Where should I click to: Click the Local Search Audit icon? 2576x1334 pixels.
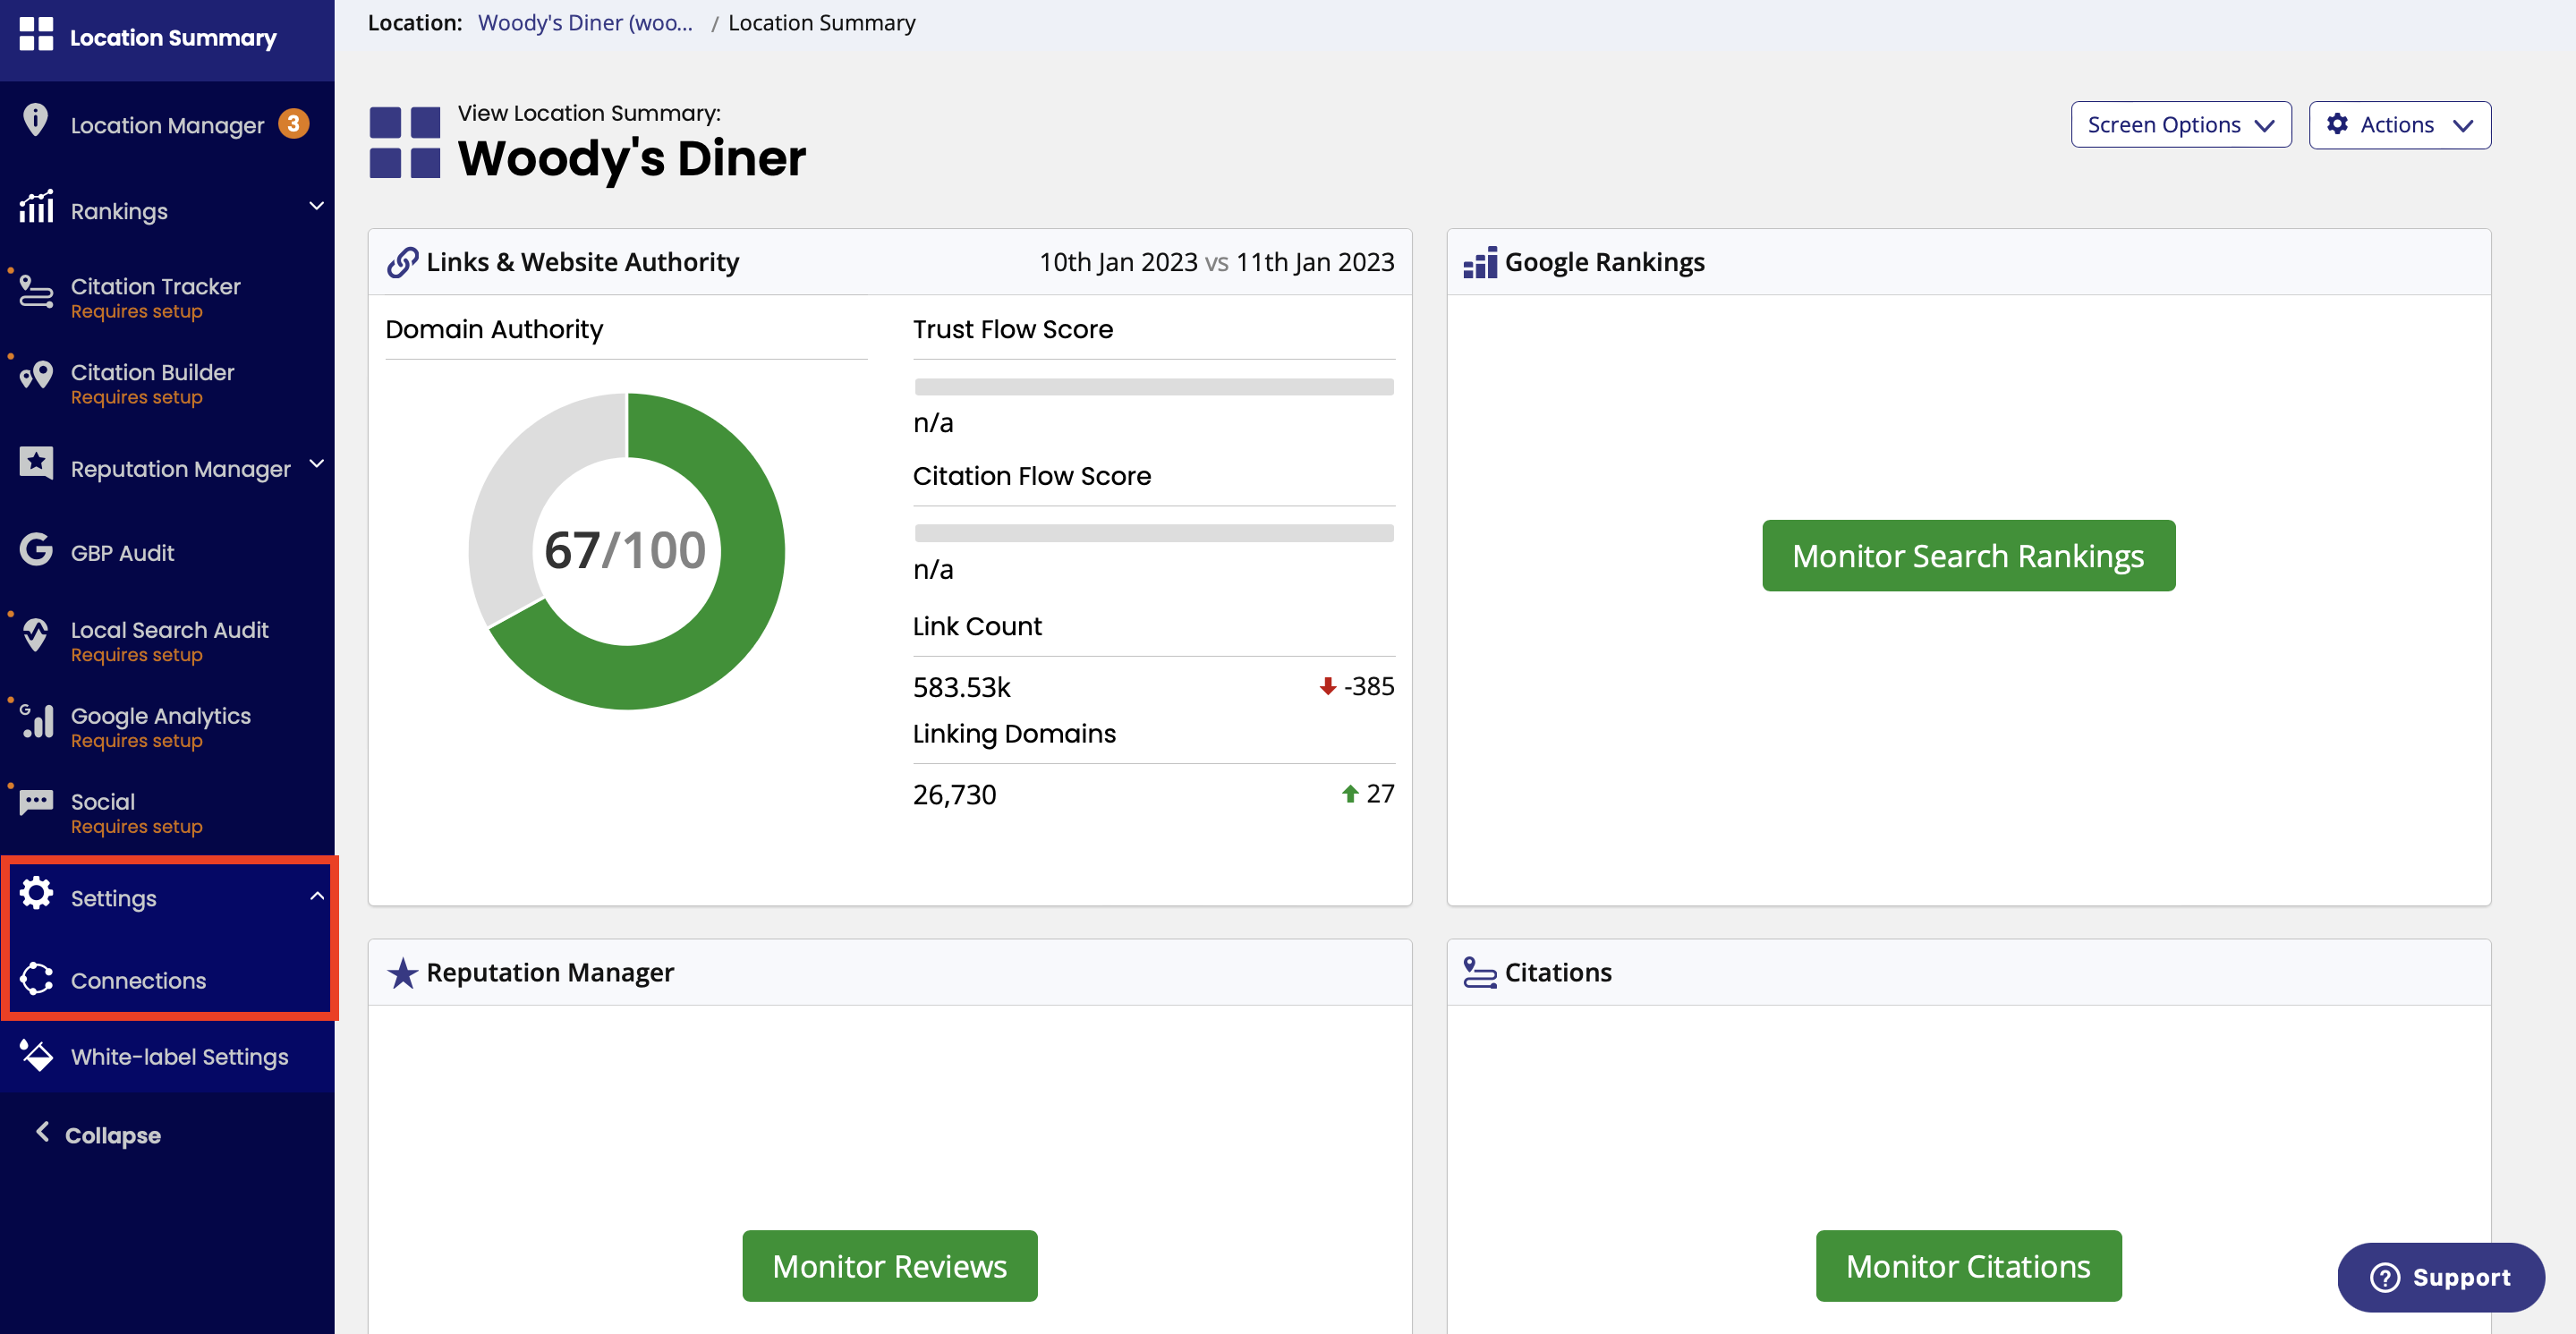point(36,634)
